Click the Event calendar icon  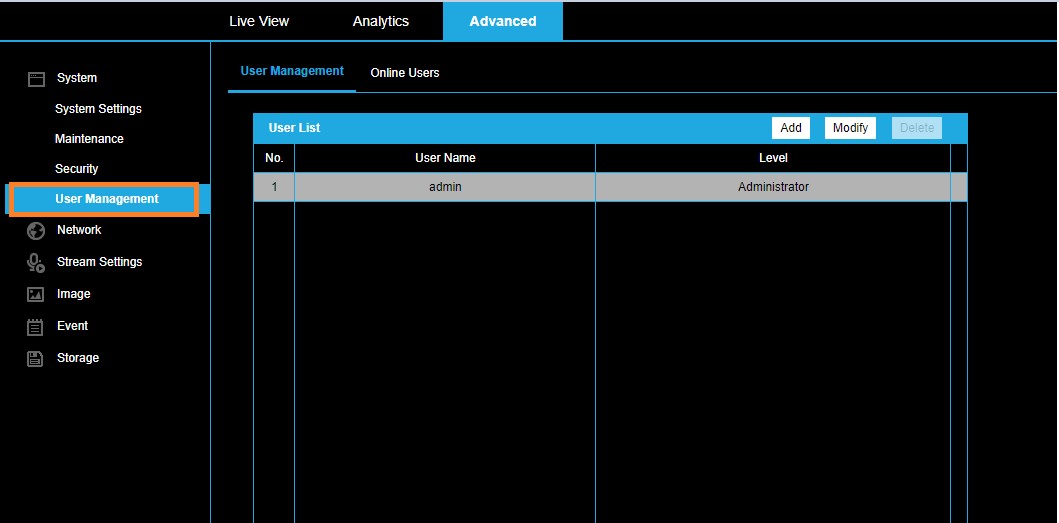(36, 327)
